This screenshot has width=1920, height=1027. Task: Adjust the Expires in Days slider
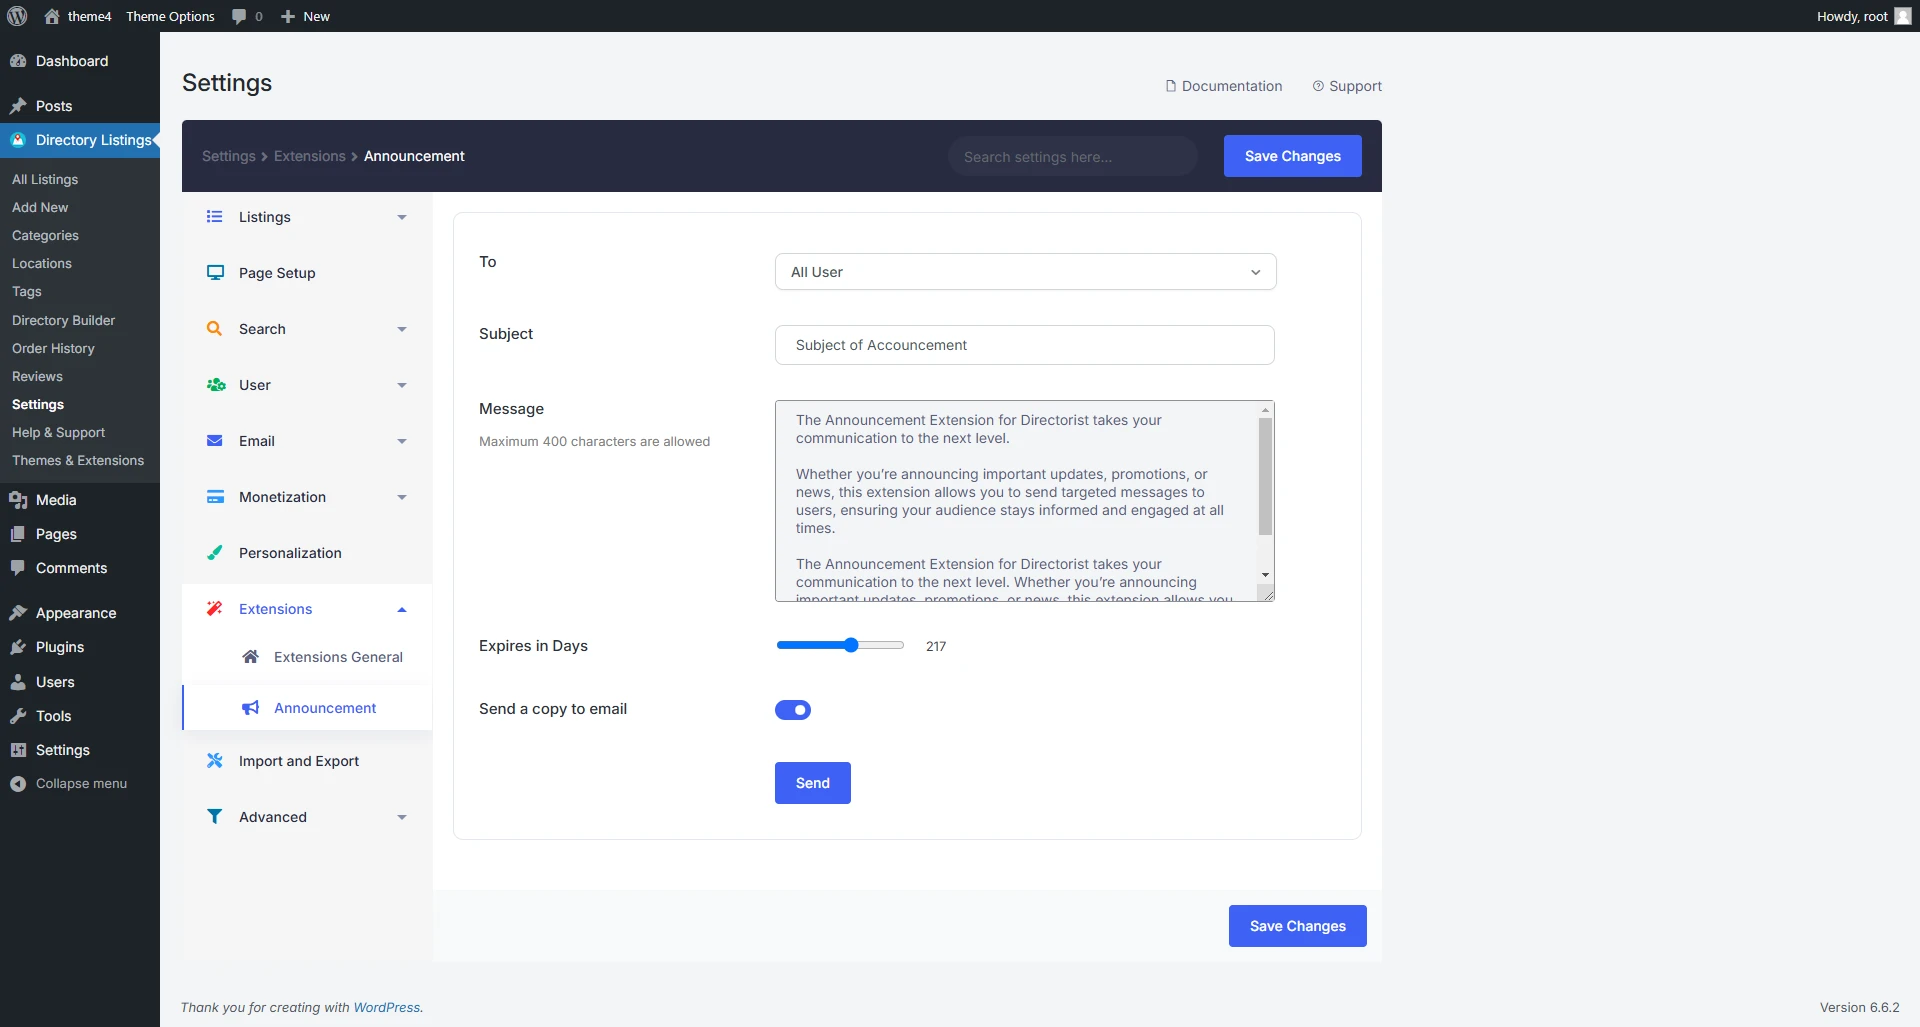[851, 646]
